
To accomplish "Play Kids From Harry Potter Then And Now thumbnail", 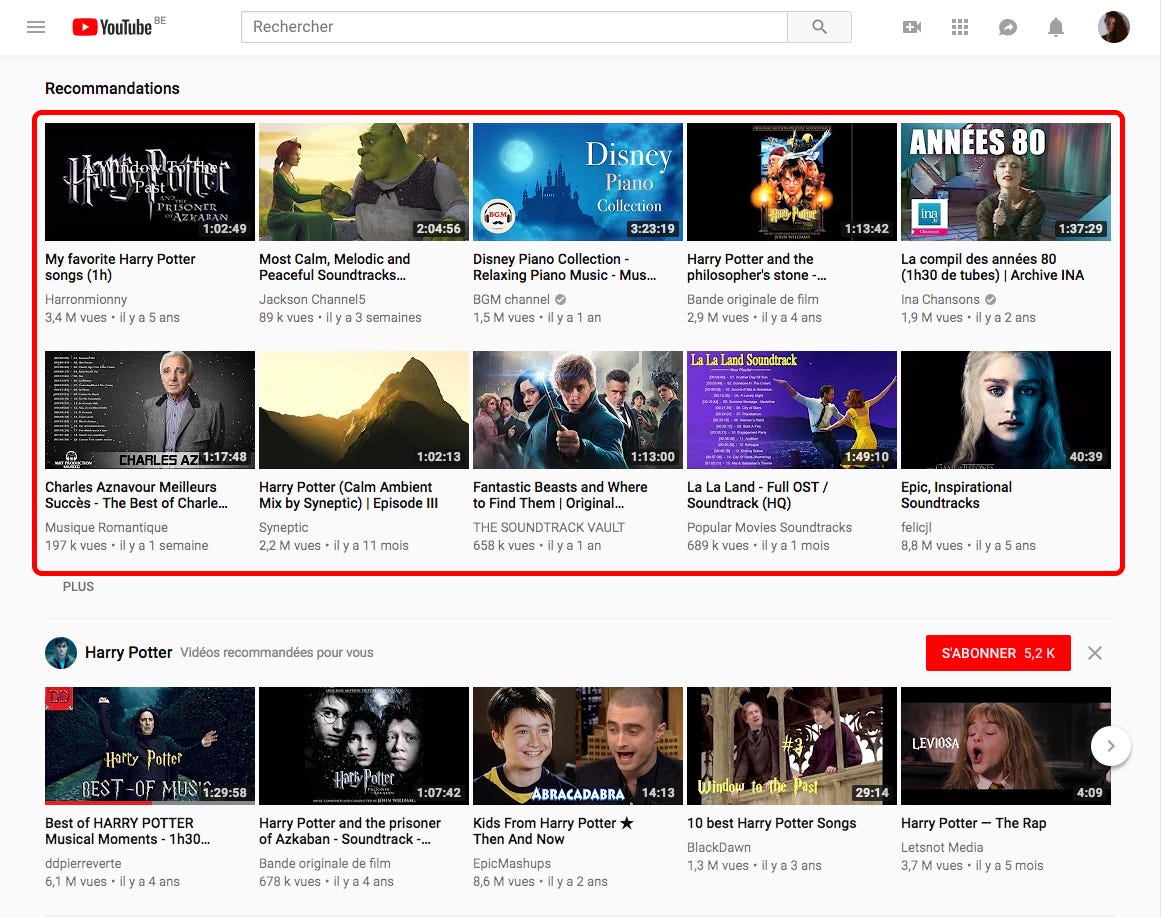I will point(578,746).
